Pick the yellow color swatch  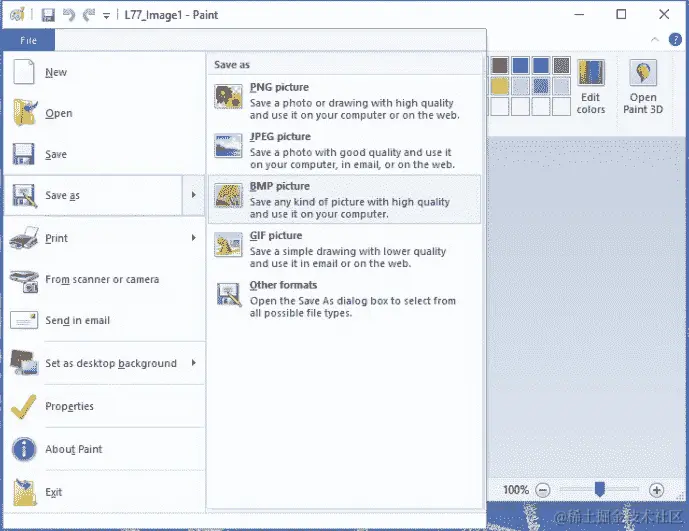(x=500, y=86)
